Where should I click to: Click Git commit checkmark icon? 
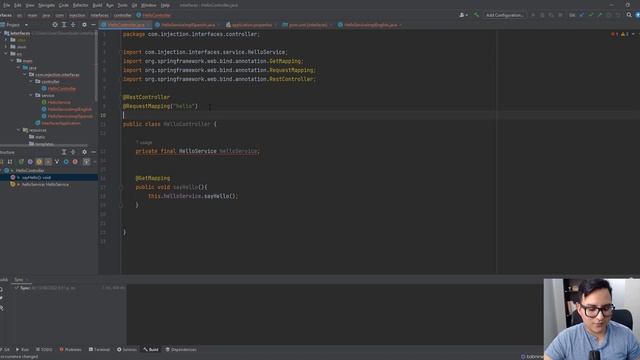[591, 15]
